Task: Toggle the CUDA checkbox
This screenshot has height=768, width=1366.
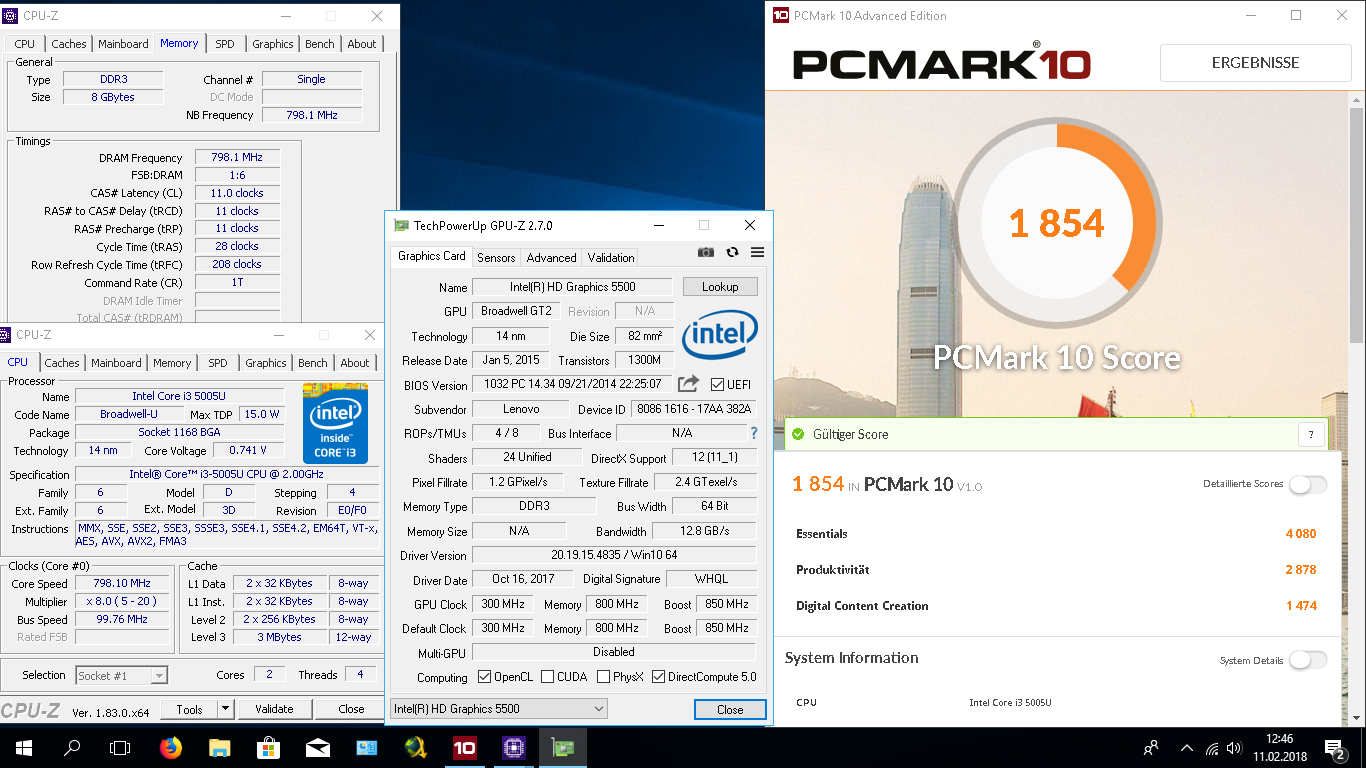Action: (x=547, y=677)
